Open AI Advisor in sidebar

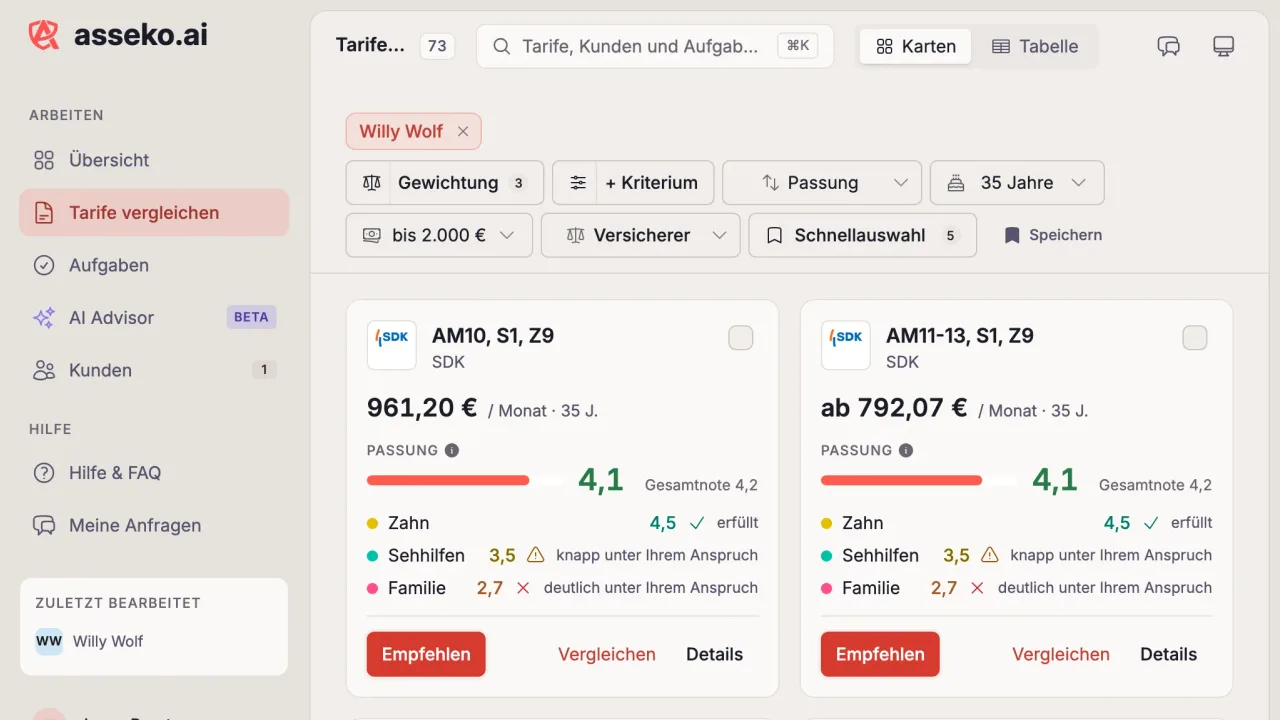point(154,318)
